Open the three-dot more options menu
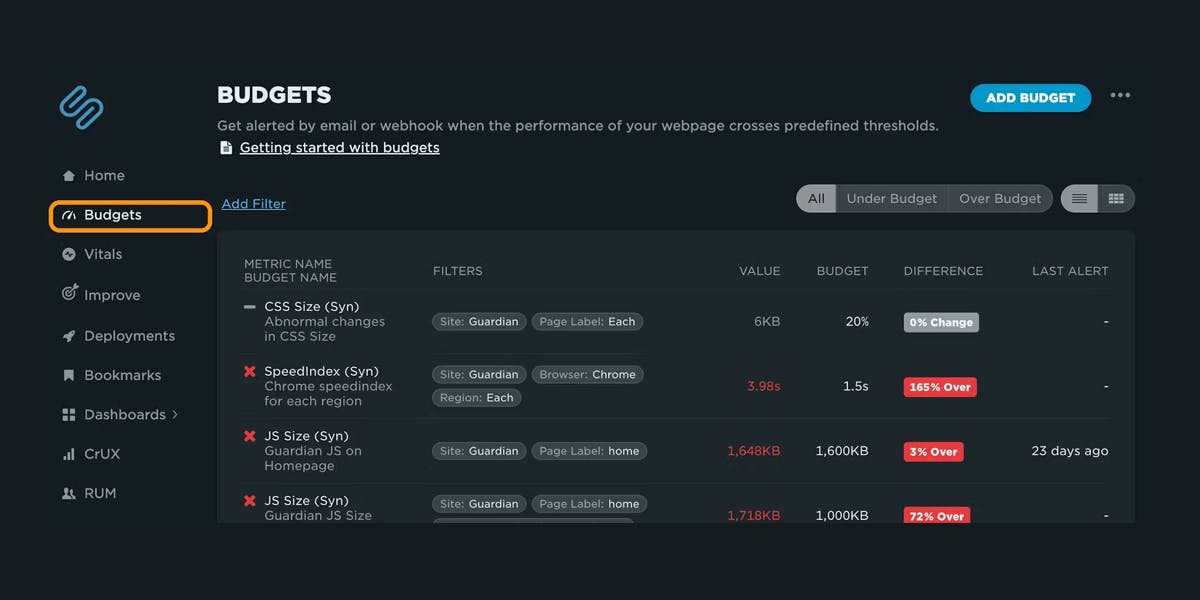The width and height of the screenshot is (1200, 600). [x=1120, y=96]
